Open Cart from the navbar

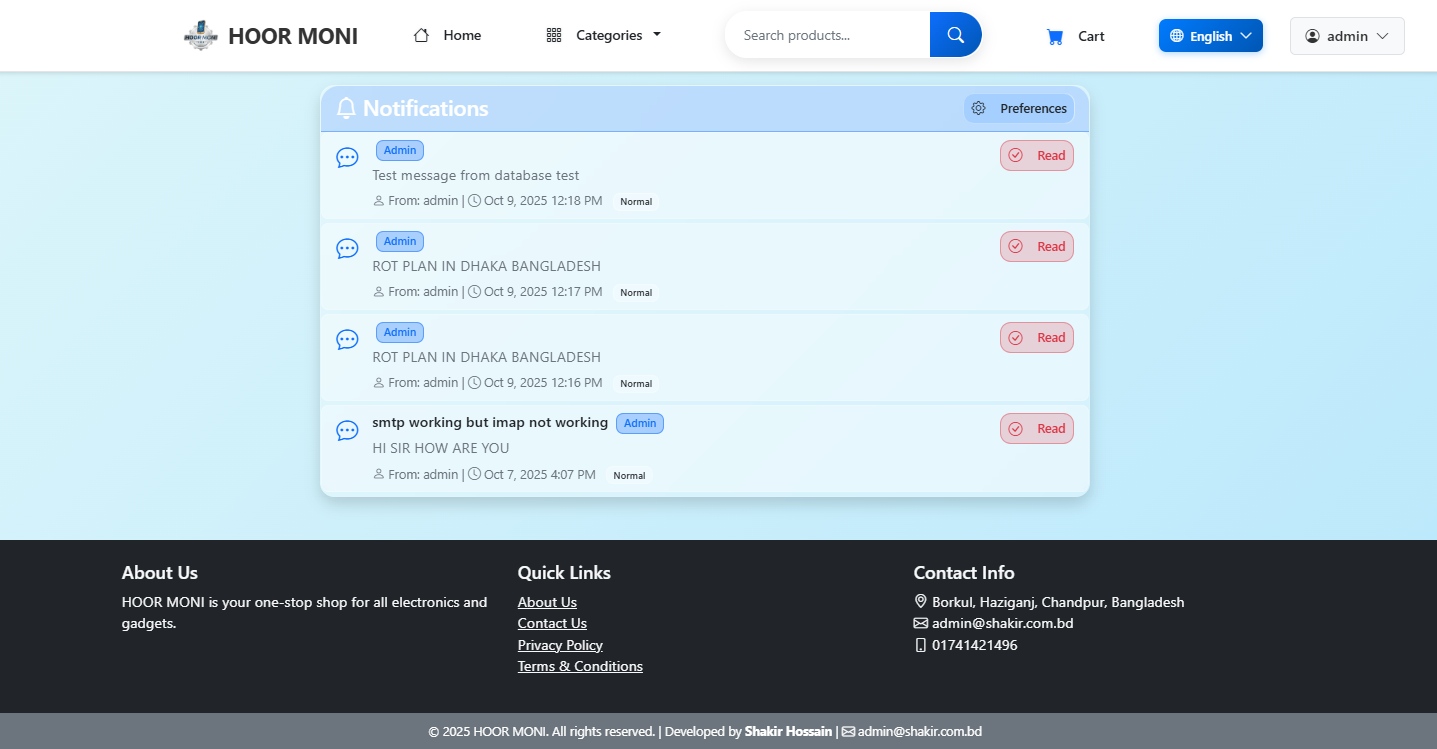pyautogui.click(x=1075, y=36)
